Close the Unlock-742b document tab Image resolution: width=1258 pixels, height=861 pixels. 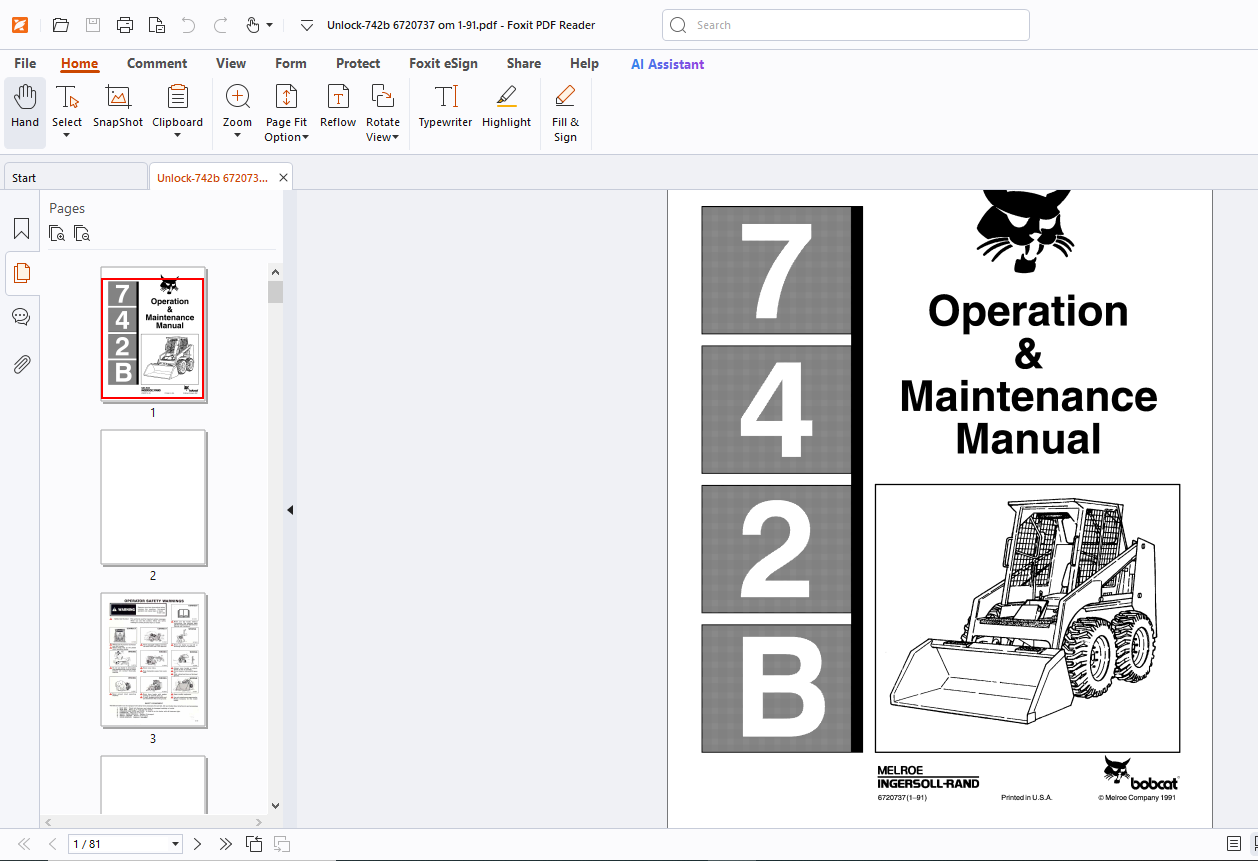pyautogui.click(x=283, y=178)
